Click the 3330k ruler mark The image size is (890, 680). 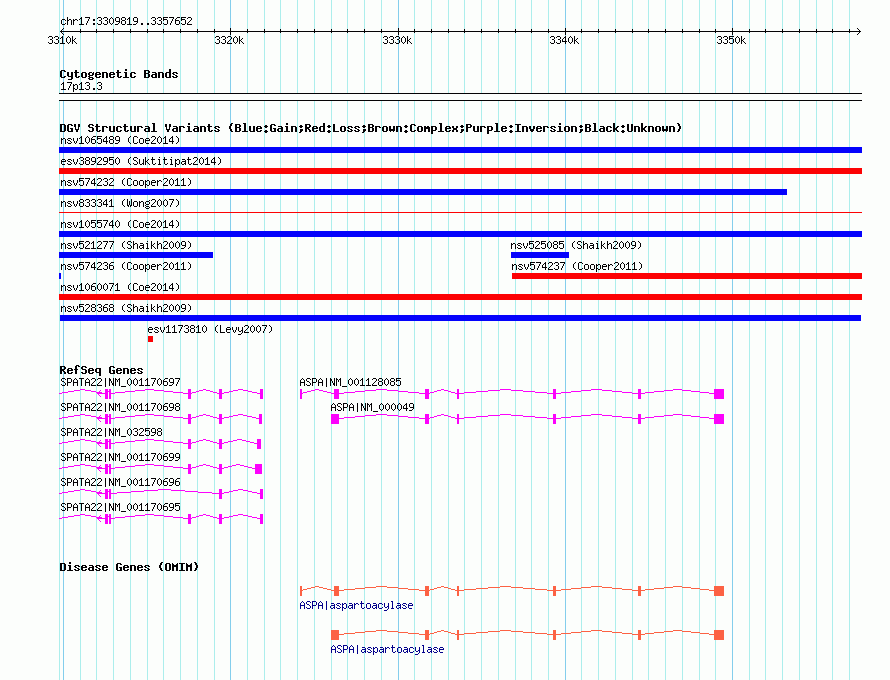point(397,40)
